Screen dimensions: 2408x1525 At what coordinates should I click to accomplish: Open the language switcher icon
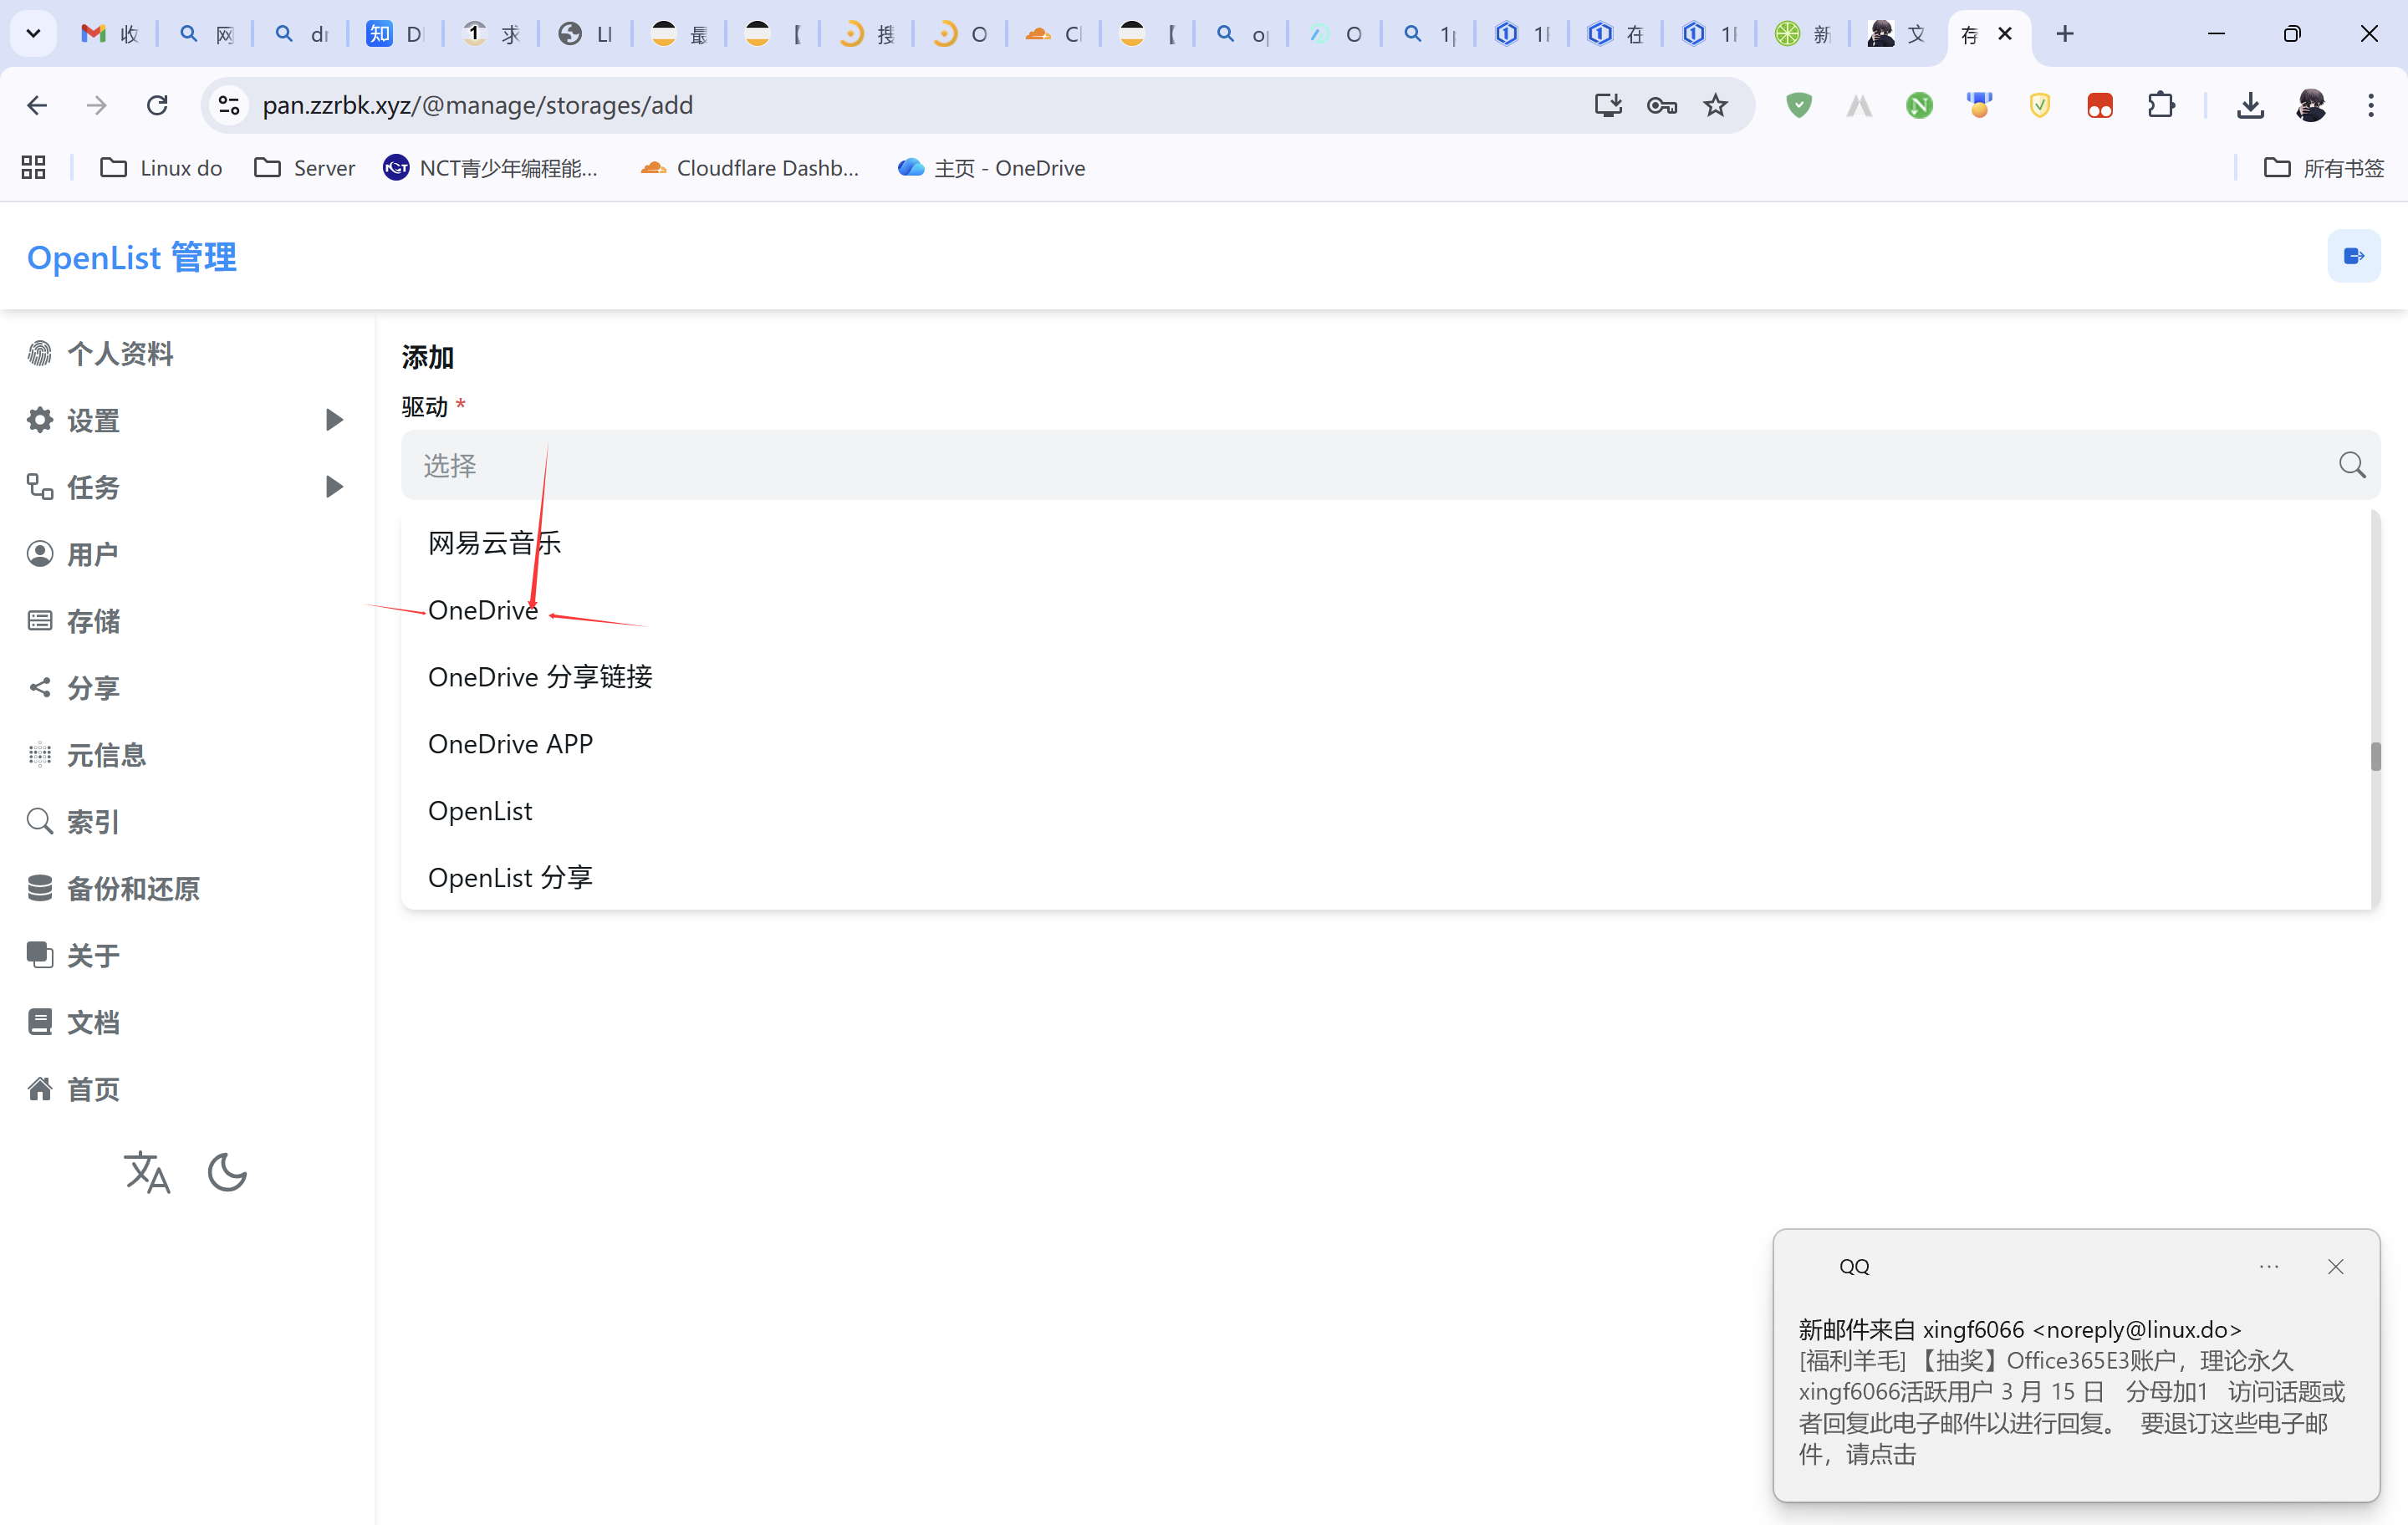coord(147,1172)
